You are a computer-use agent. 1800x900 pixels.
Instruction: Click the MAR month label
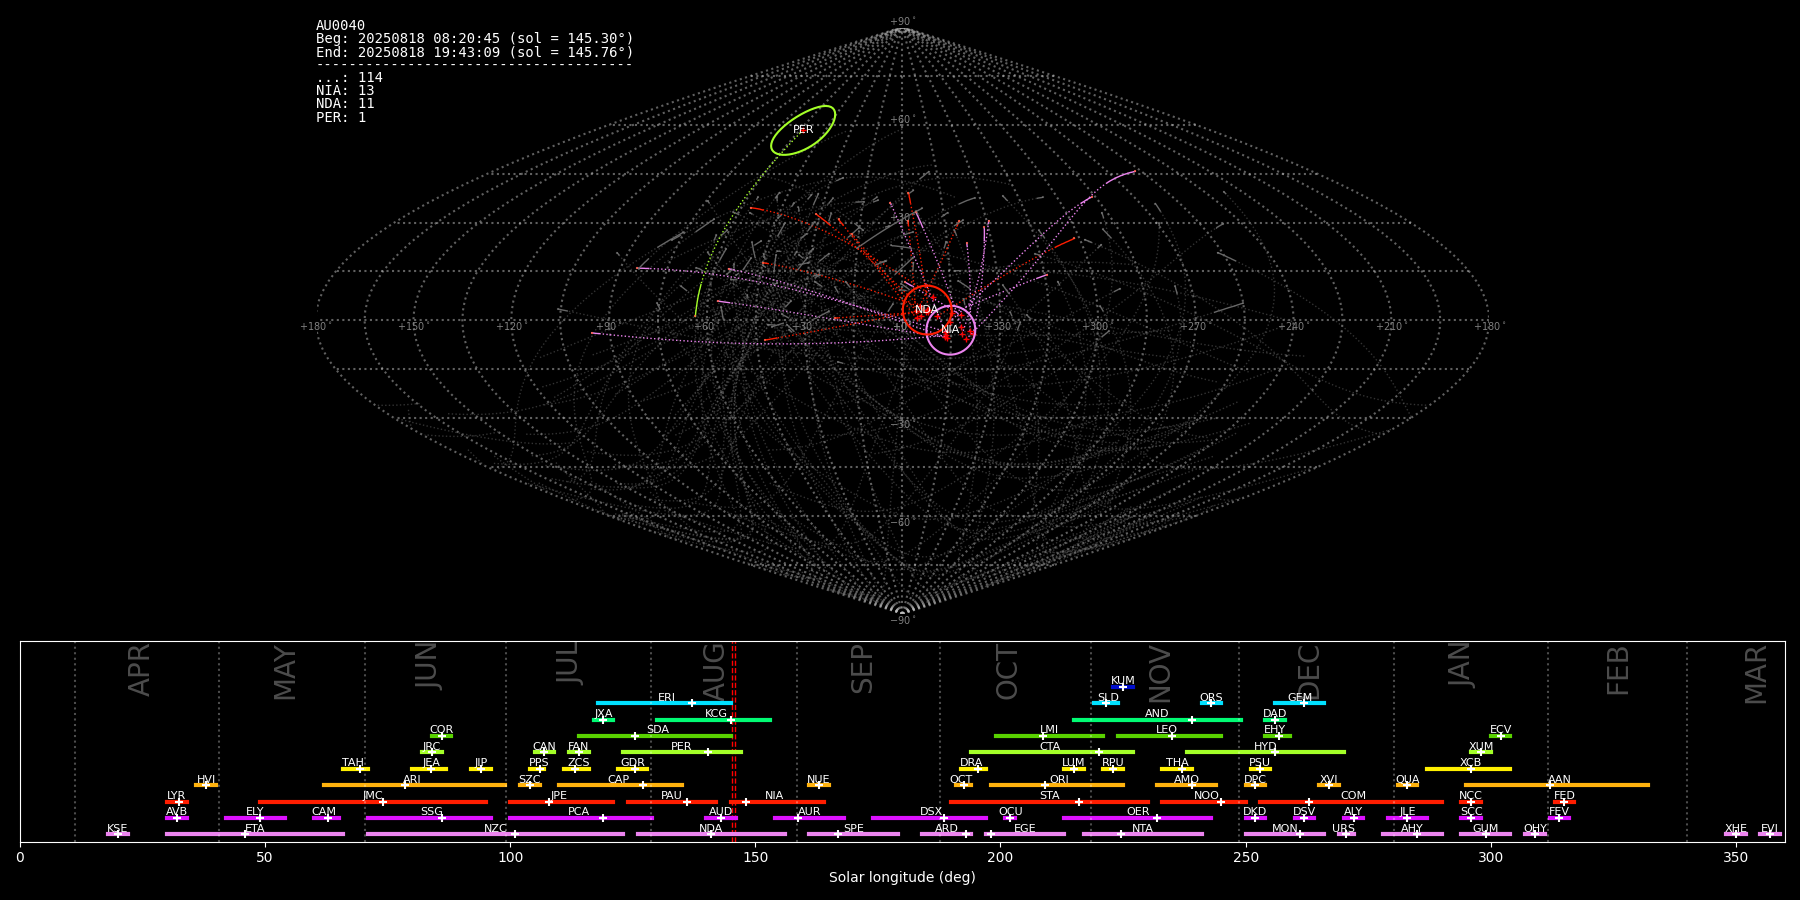(x=1756, y=675)
